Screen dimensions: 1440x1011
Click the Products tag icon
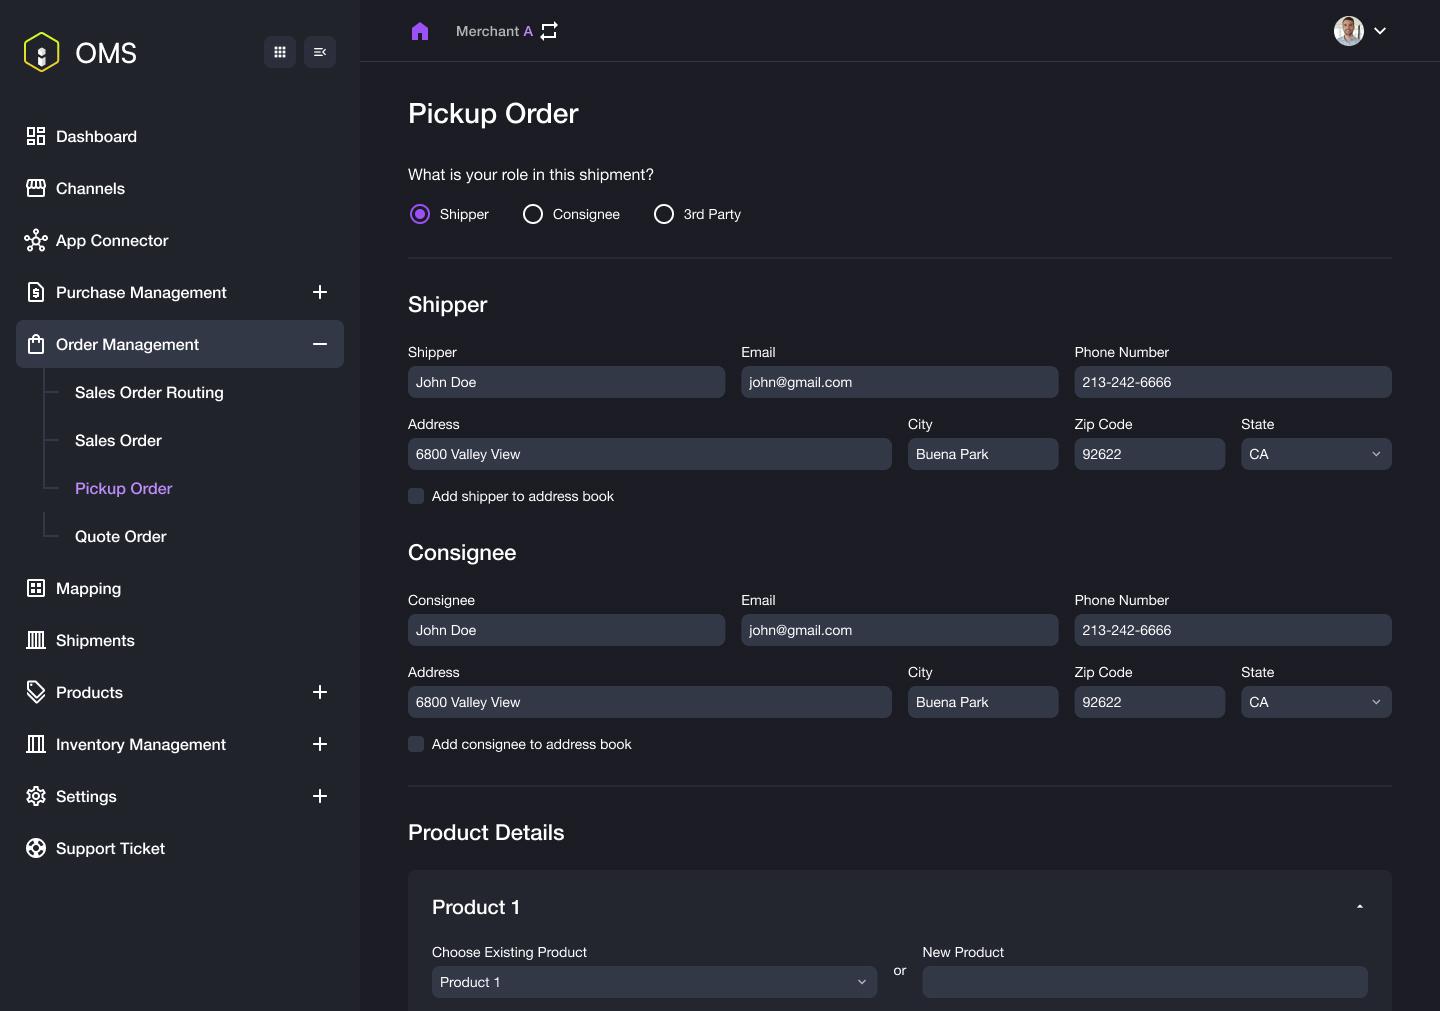(36, 692)
